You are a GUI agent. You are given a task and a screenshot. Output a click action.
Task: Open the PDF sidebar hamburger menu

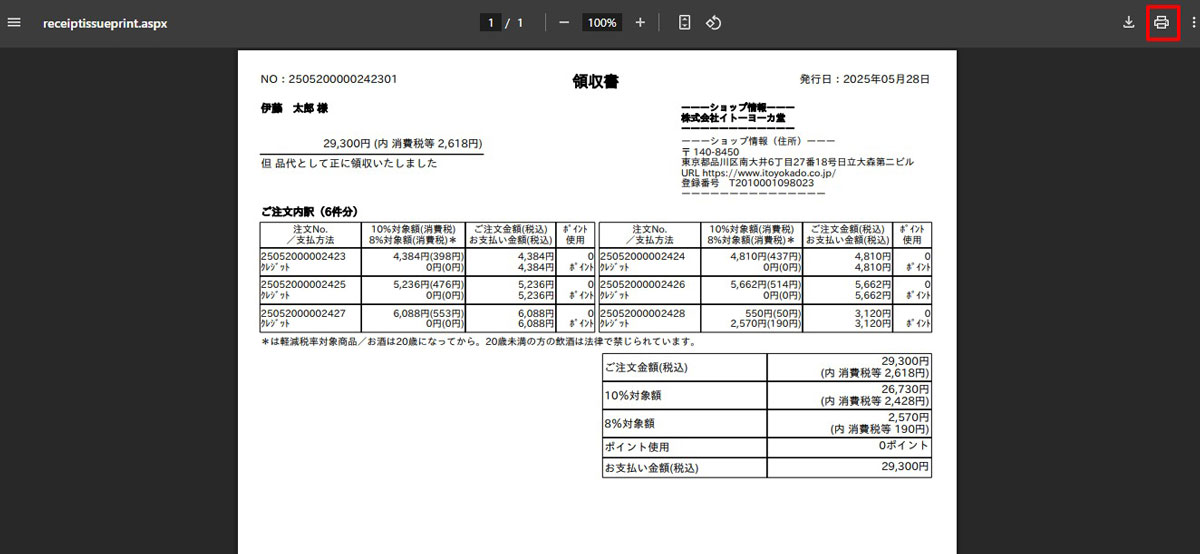[14, 22]
